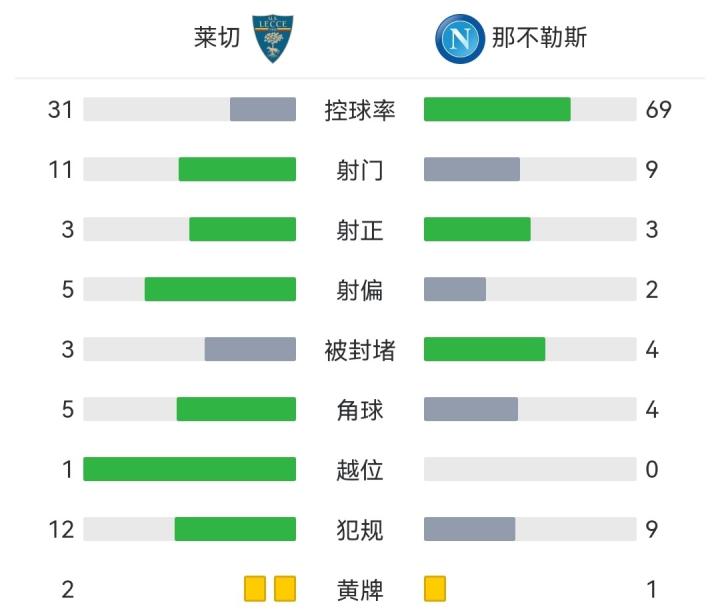Click Napoli's gray 犯规 fouls bar
The height and width of the screenshot is (613, 720).
pos(469,529)
